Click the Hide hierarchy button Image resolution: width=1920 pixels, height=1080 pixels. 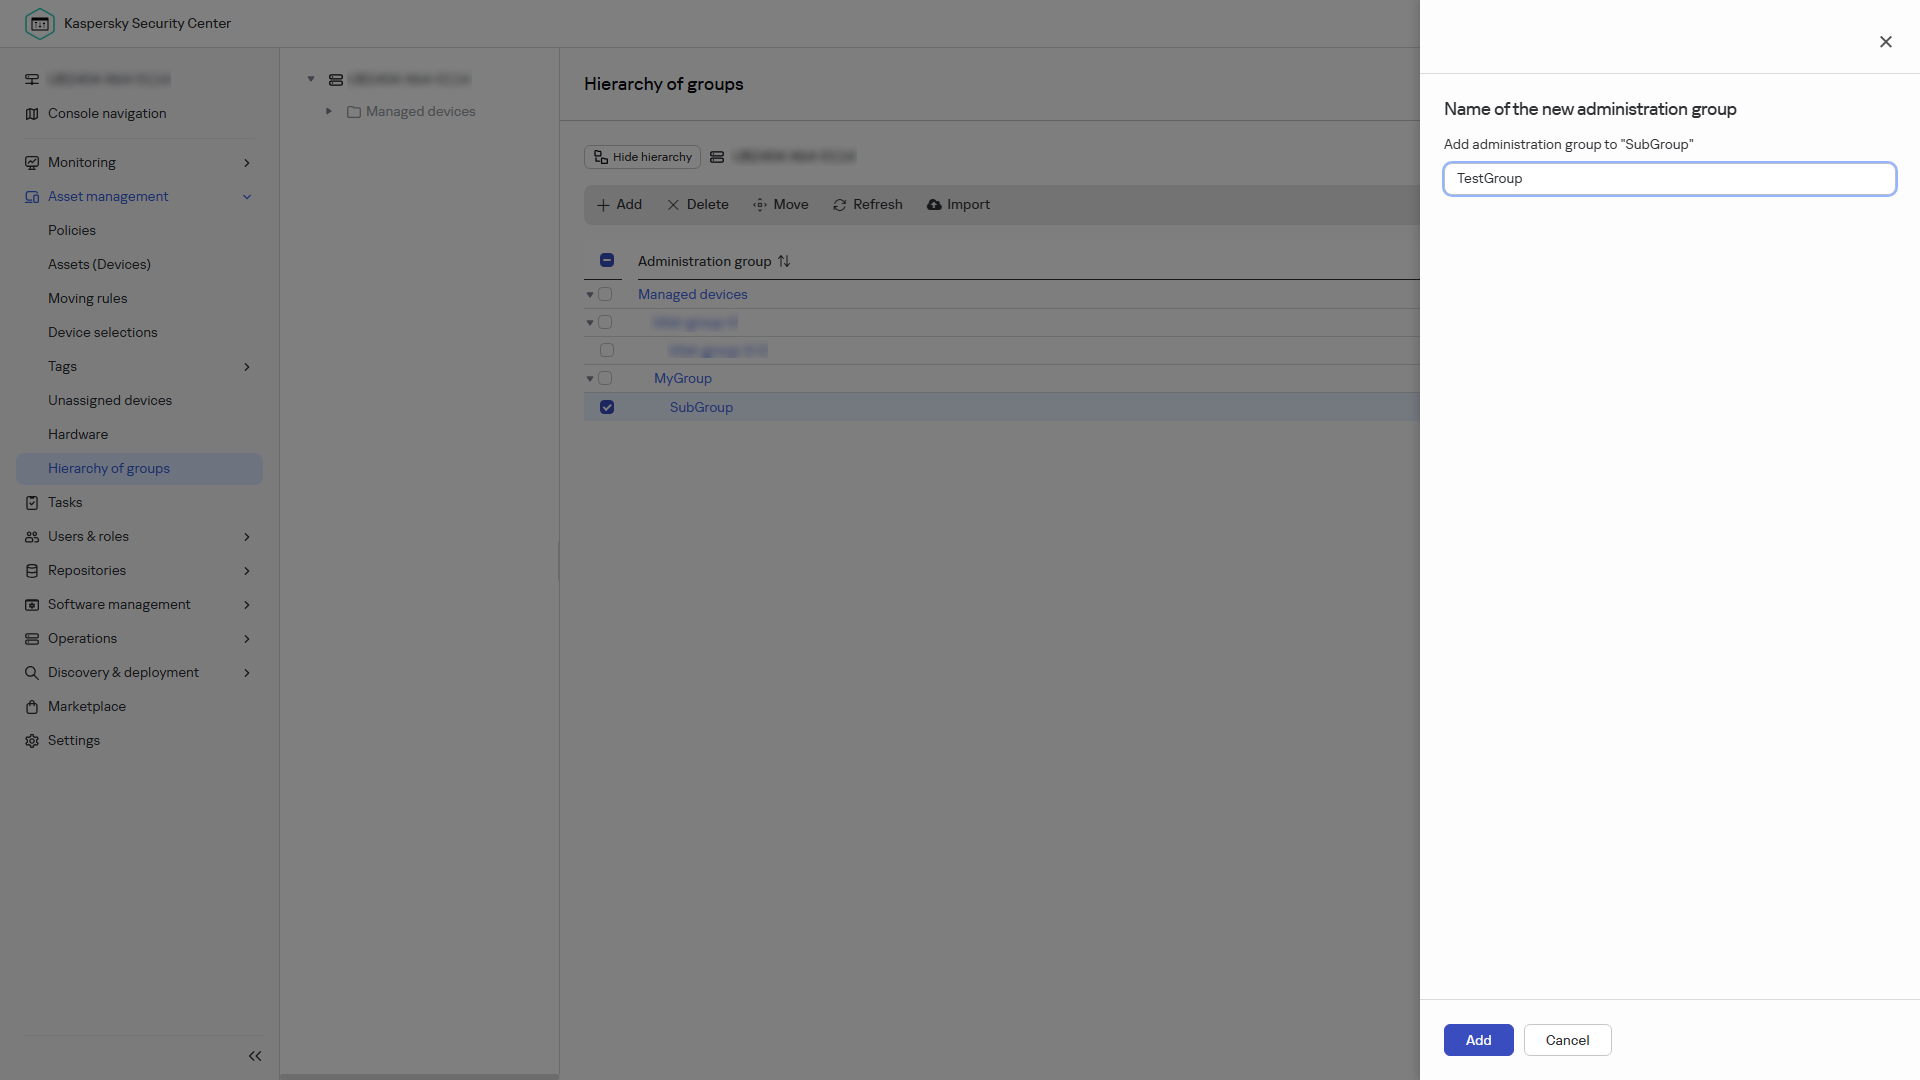tap(642, 157)
